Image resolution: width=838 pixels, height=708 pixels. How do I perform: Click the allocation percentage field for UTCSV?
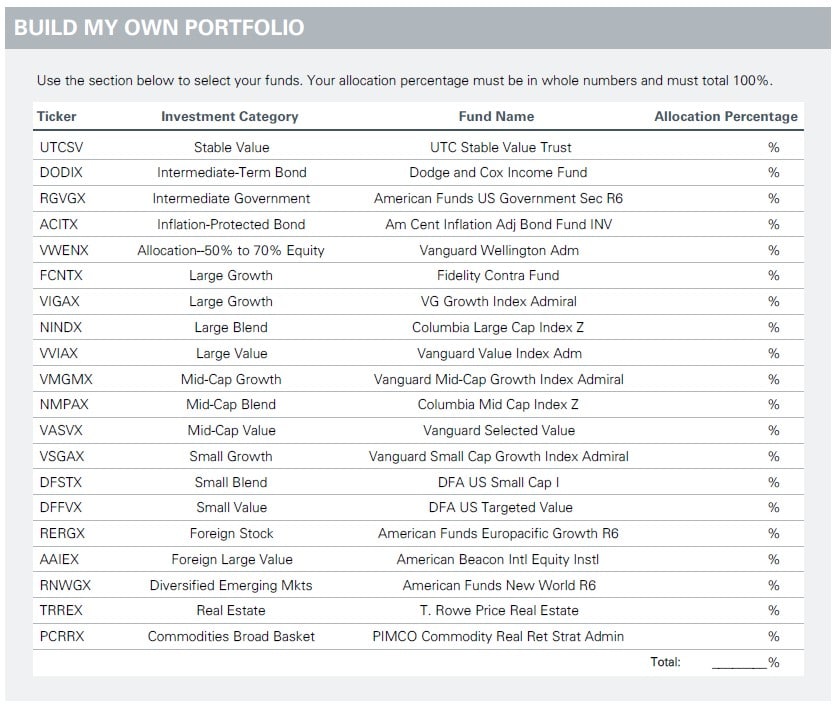(x=750, y=147)
